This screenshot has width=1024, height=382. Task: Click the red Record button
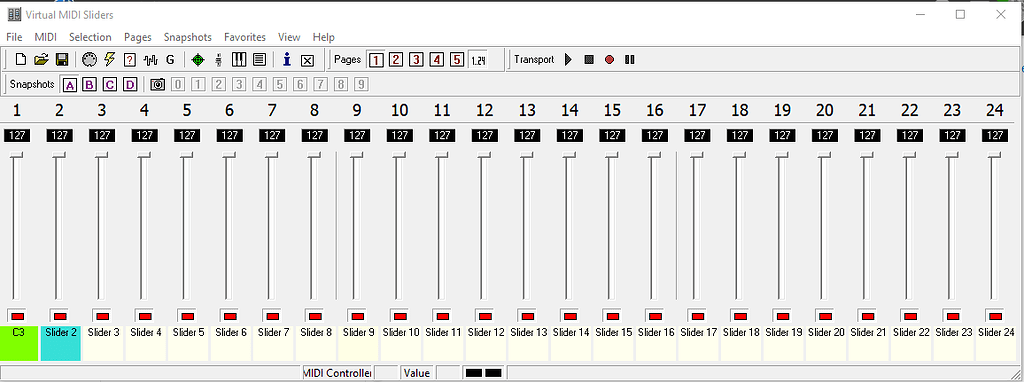coord(609,59)
